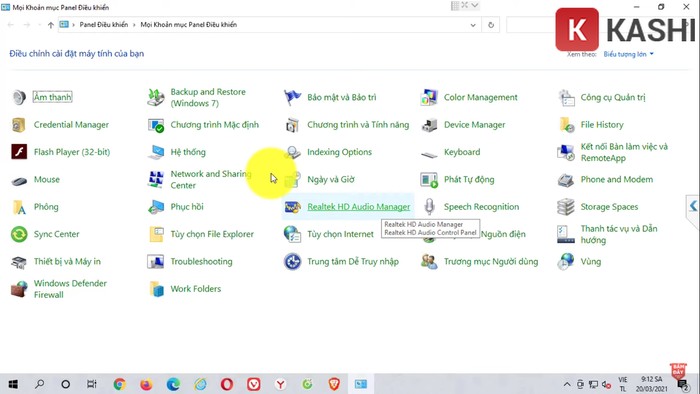This screenshot has height=394, width=700.
Task: Click the Thanh tác vụ và Dẫn hướng link
Action: pyautogui.click(x=619, y=234)
